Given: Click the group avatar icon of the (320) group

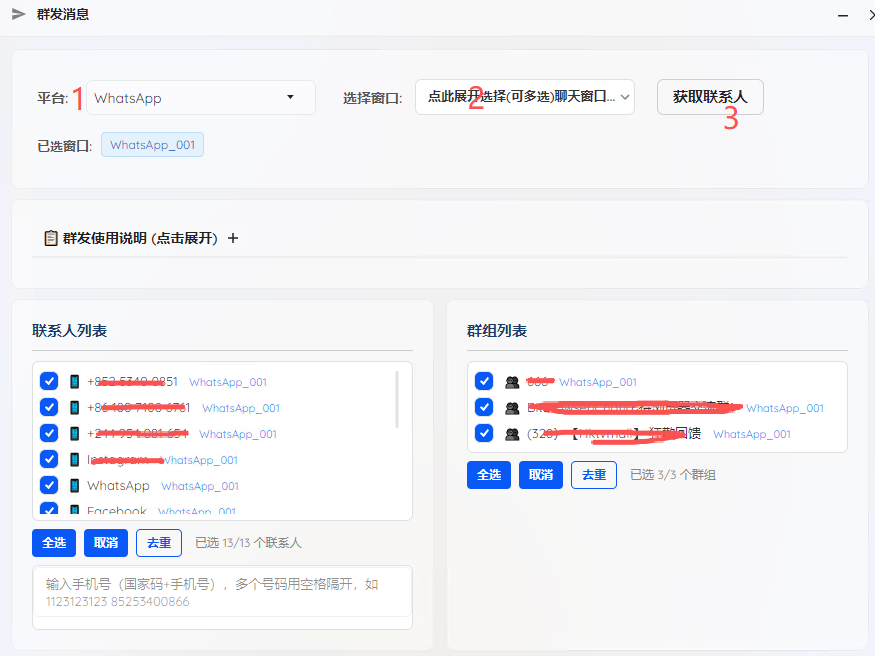Looking at the screenshot, I should coord(512,434).
